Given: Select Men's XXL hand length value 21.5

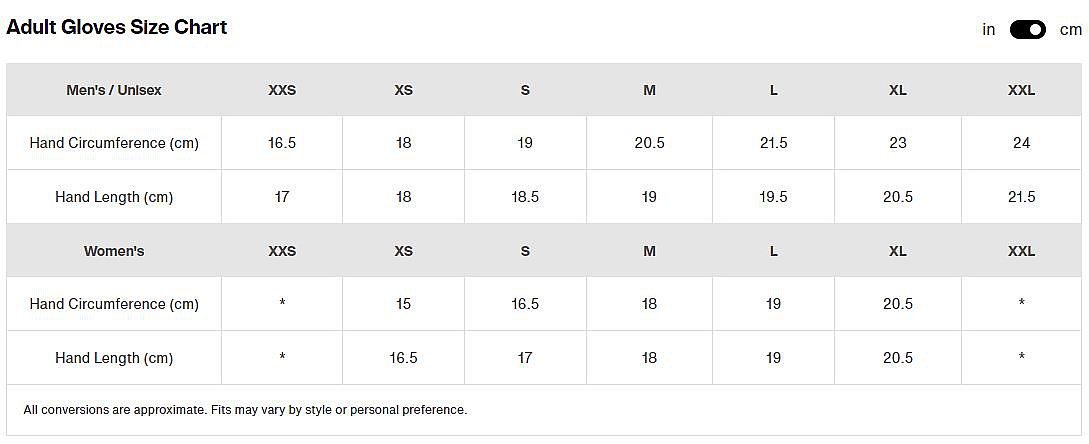Looking at the screenshot, I should 1021,197.
